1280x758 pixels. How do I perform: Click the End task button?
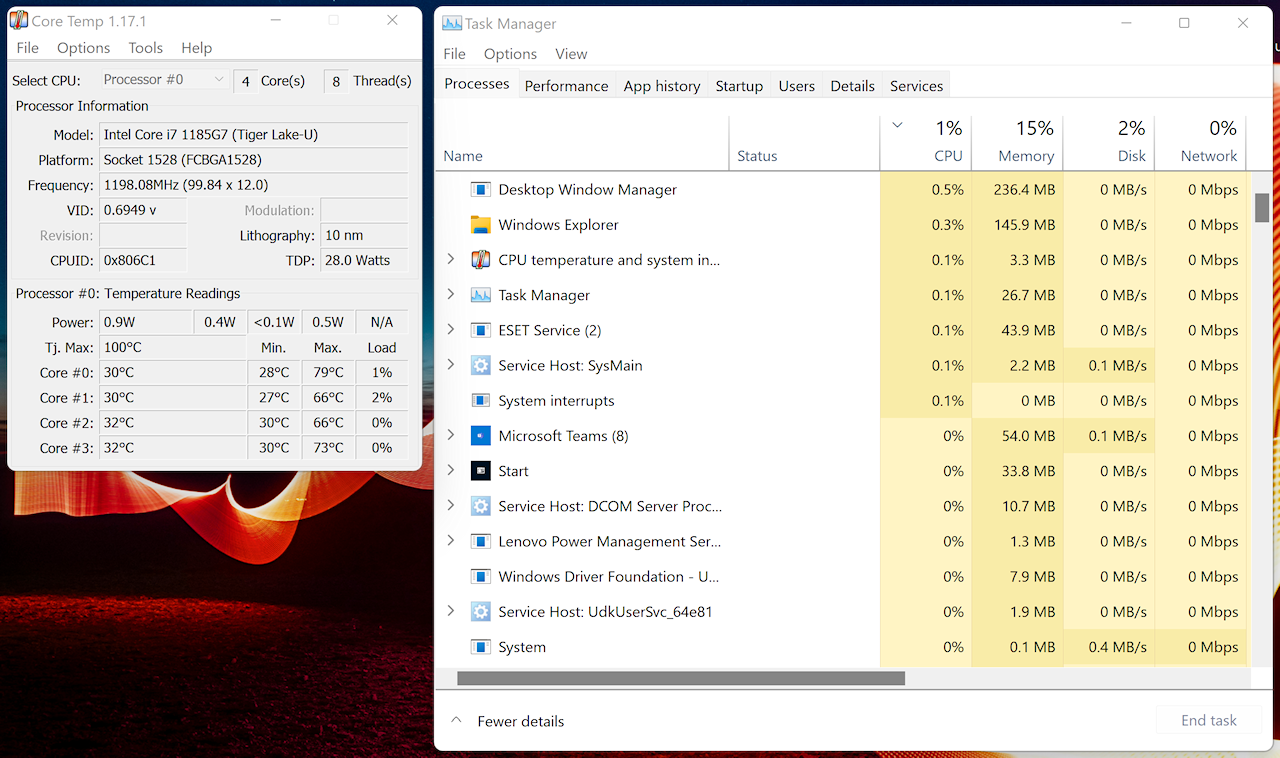point(1209,720)
